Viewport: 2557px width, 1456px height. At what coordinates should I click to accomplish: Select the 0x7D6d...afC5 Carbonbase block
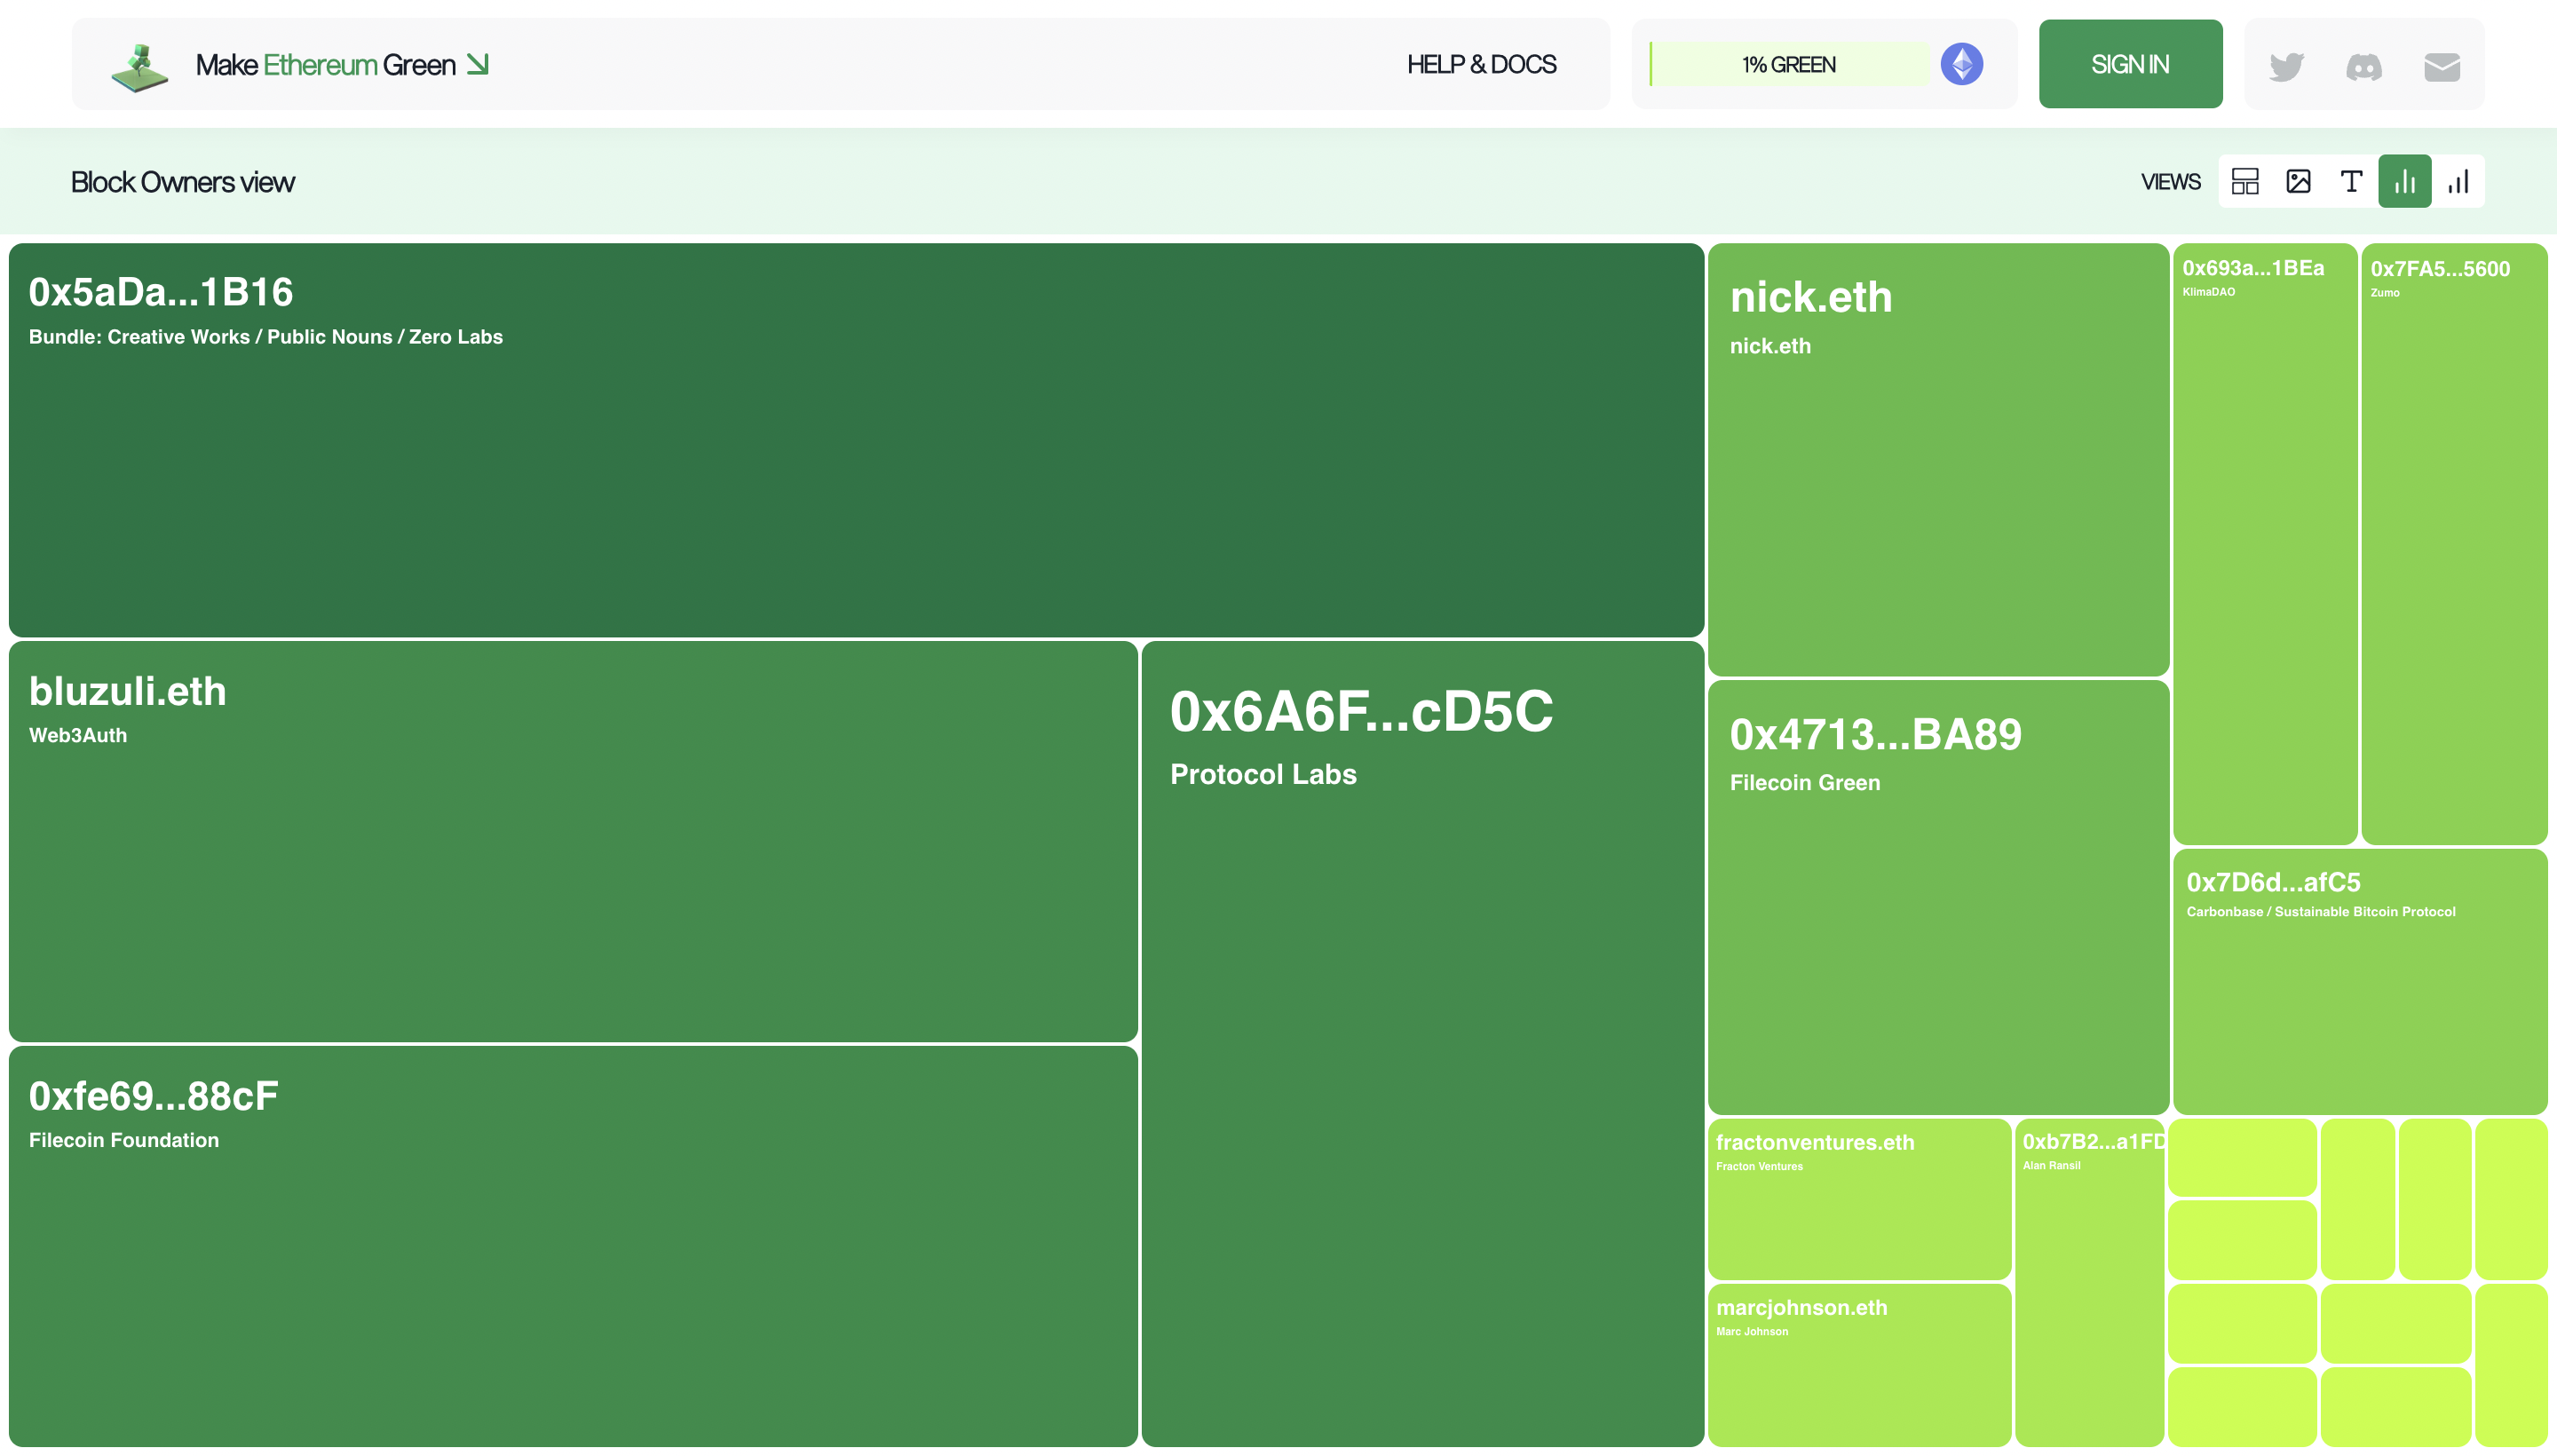coord(2360,981)
